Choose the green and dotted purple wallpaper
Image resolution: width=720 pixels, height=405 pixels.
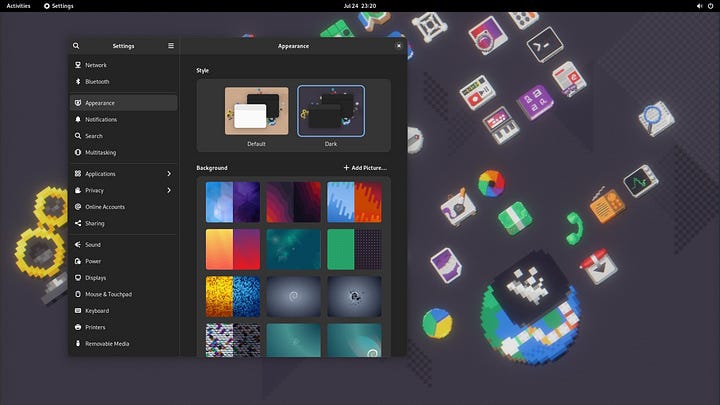(354, 249)
